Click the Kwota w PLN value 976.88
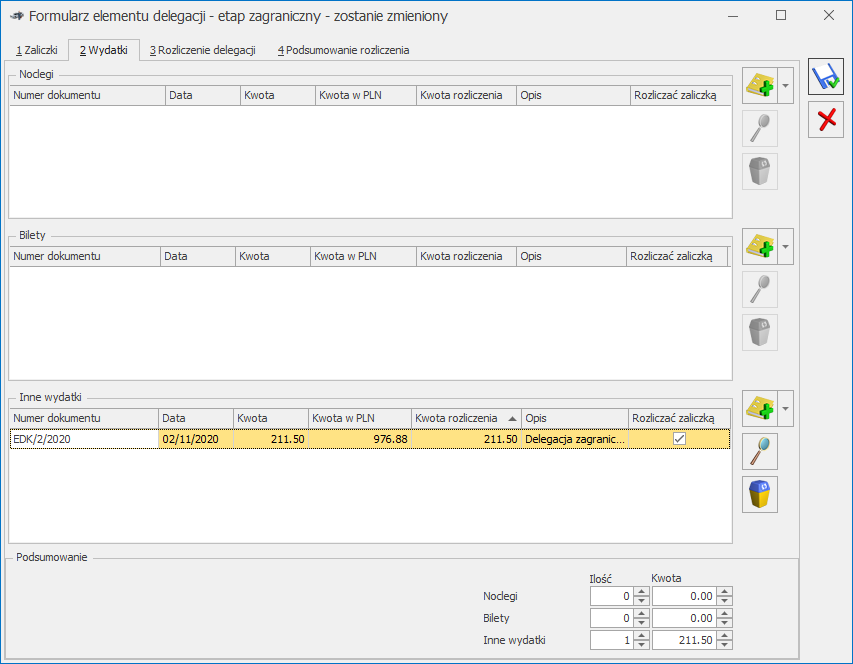The width and height of the screenshot is (853, 664). click(x=360, y=439)
